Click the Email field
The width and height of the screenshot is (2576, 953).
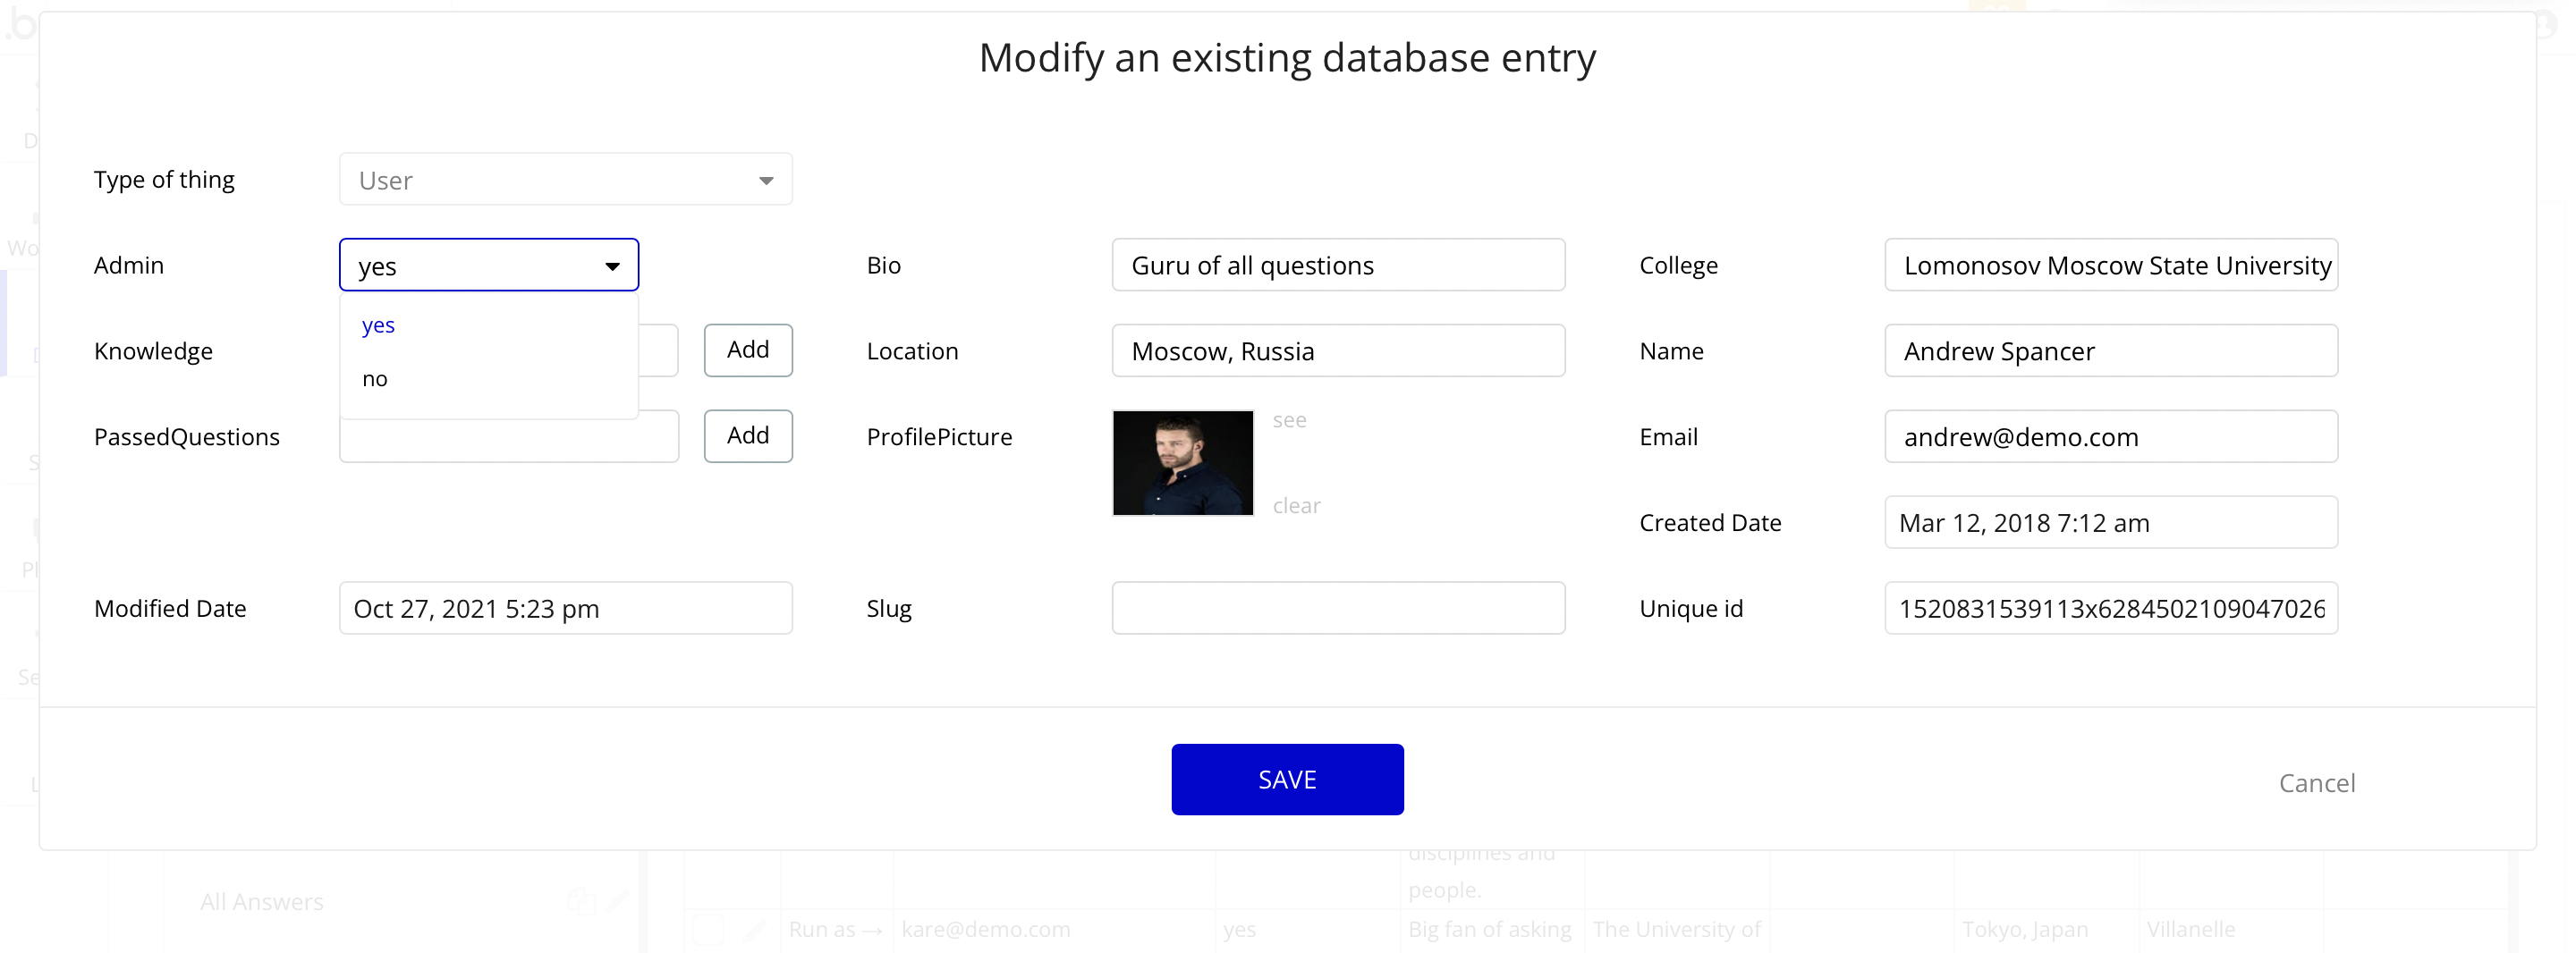(x=2110, y=438)
